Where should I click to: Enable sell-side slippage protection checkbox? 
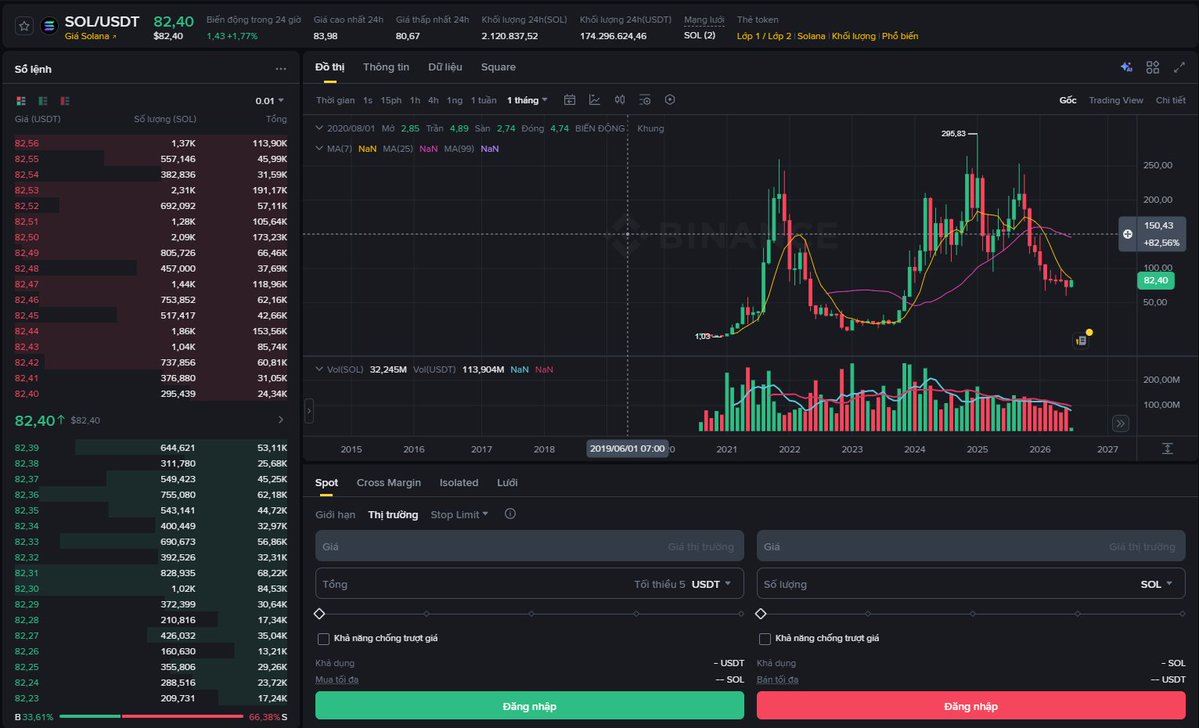[x=765, y=639]
